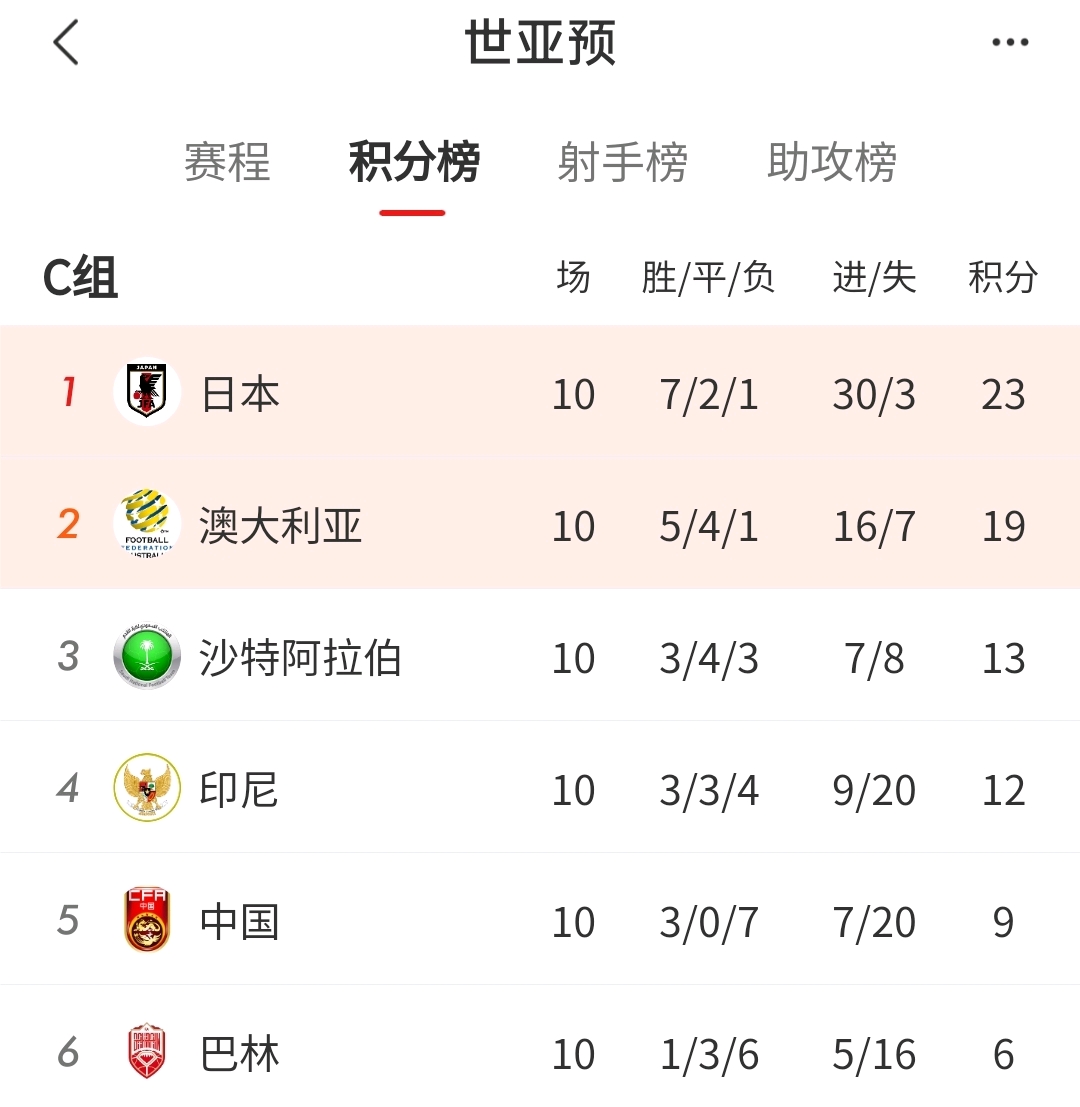
Task: Select the 积分榜 tab
Action: pyautogui.click(x=414, y=162)
